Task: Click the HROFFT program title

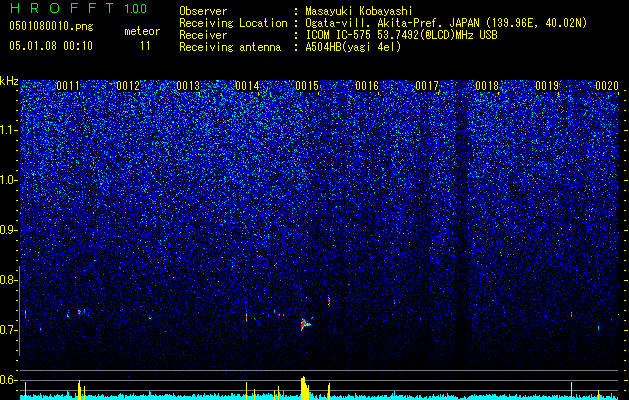Action: [63, 8]
